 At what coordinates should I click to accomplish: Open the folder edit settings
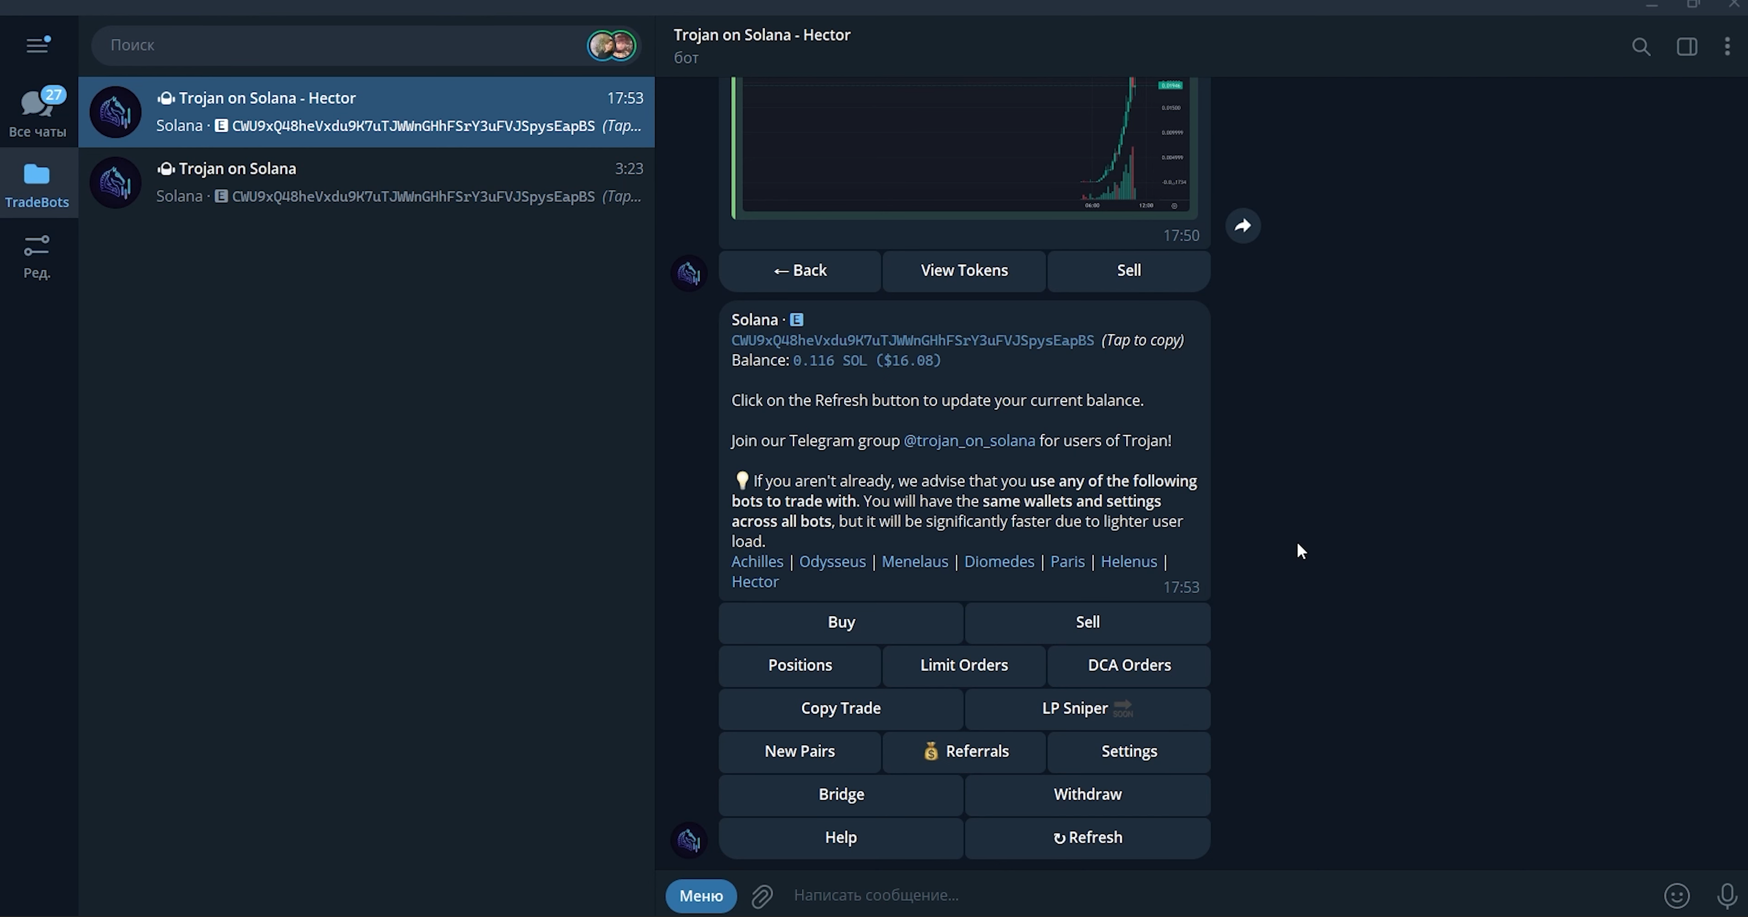coord(37,256)
